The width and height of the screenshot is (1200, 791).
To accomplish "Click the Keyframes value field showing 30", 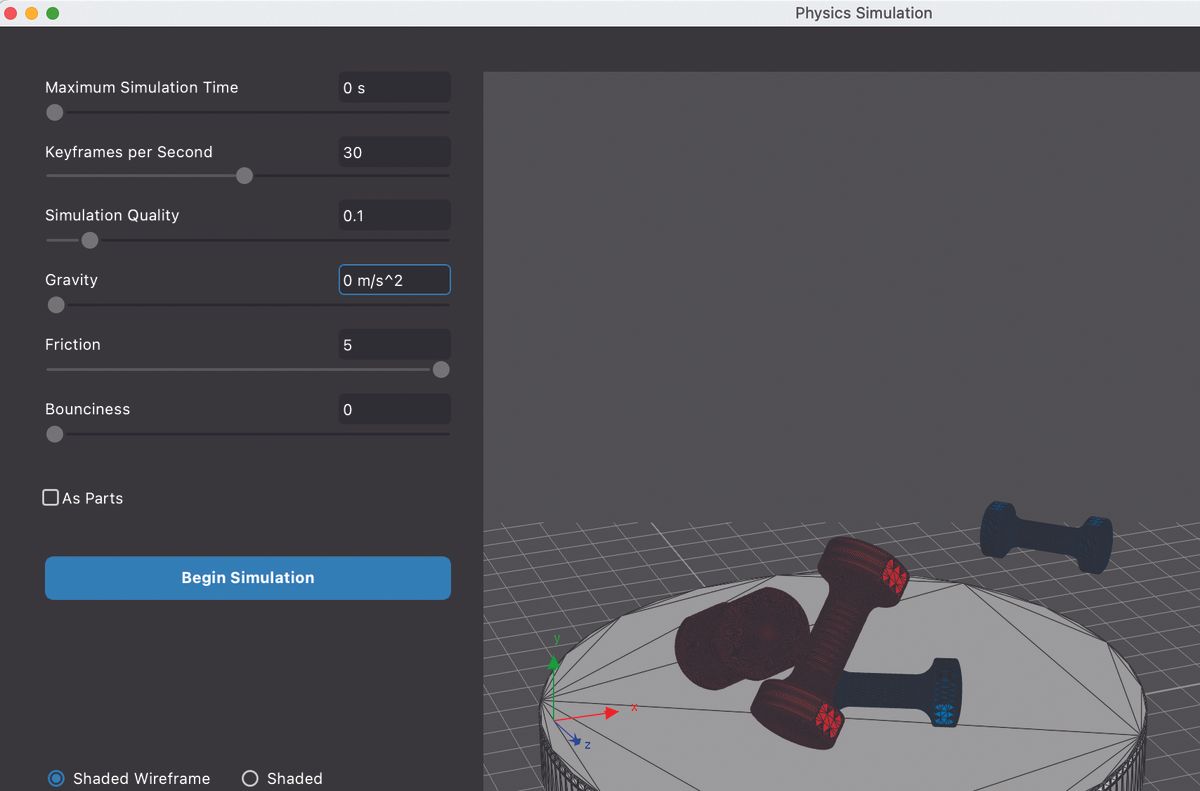I will click(x=394, y=151).
